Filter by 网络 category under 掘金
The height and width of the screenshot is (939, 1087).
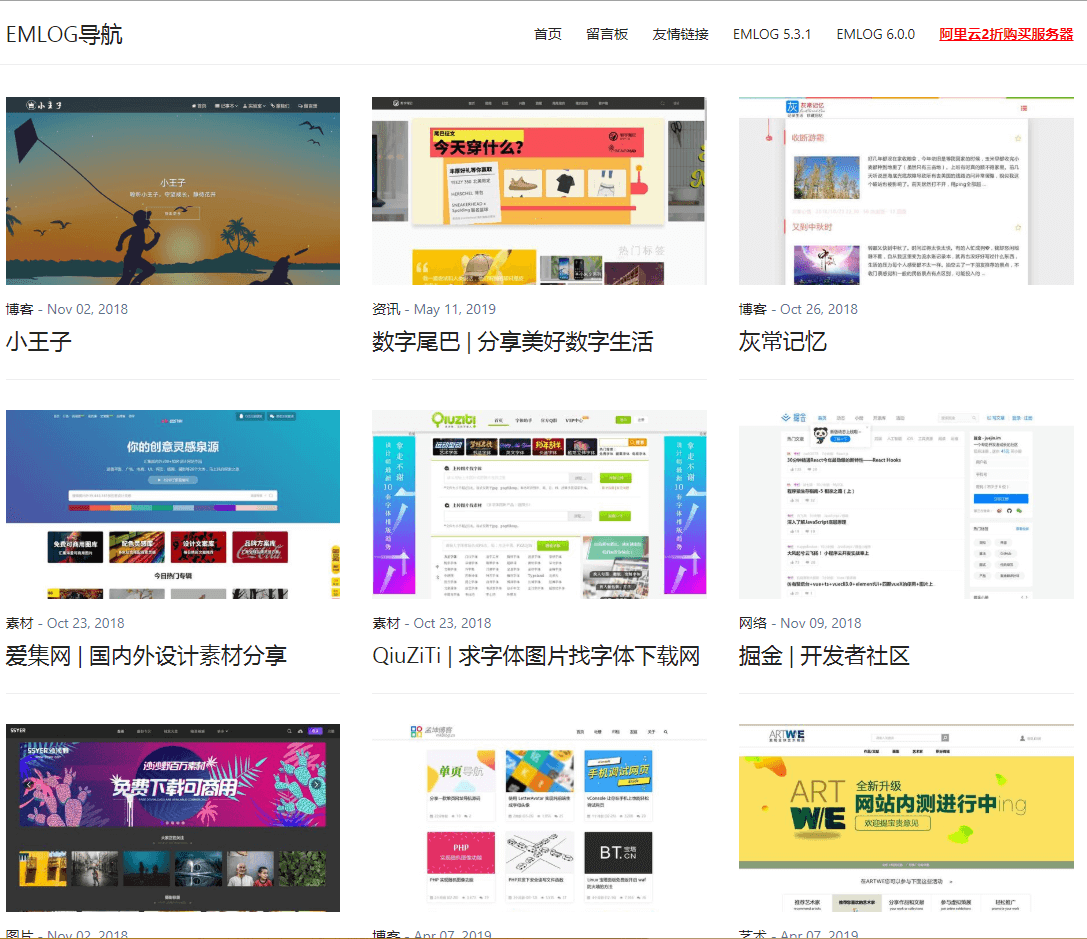click(x=751, y=622)
